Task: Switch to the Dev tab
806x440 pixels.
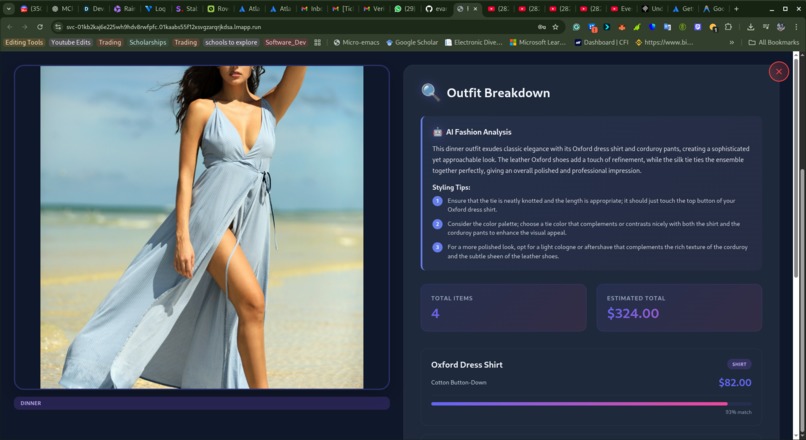Action: [94, 9]
